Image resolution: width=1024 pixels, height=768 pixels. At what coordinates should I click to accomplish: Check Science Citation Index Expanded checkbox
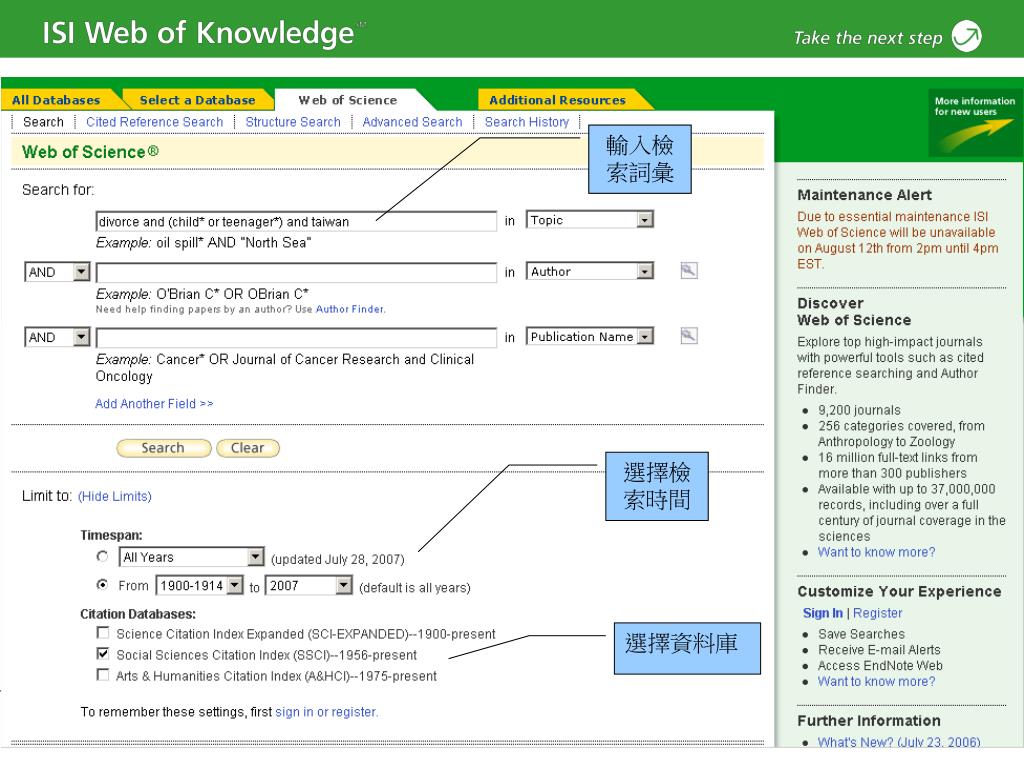(x=103, y=632)
